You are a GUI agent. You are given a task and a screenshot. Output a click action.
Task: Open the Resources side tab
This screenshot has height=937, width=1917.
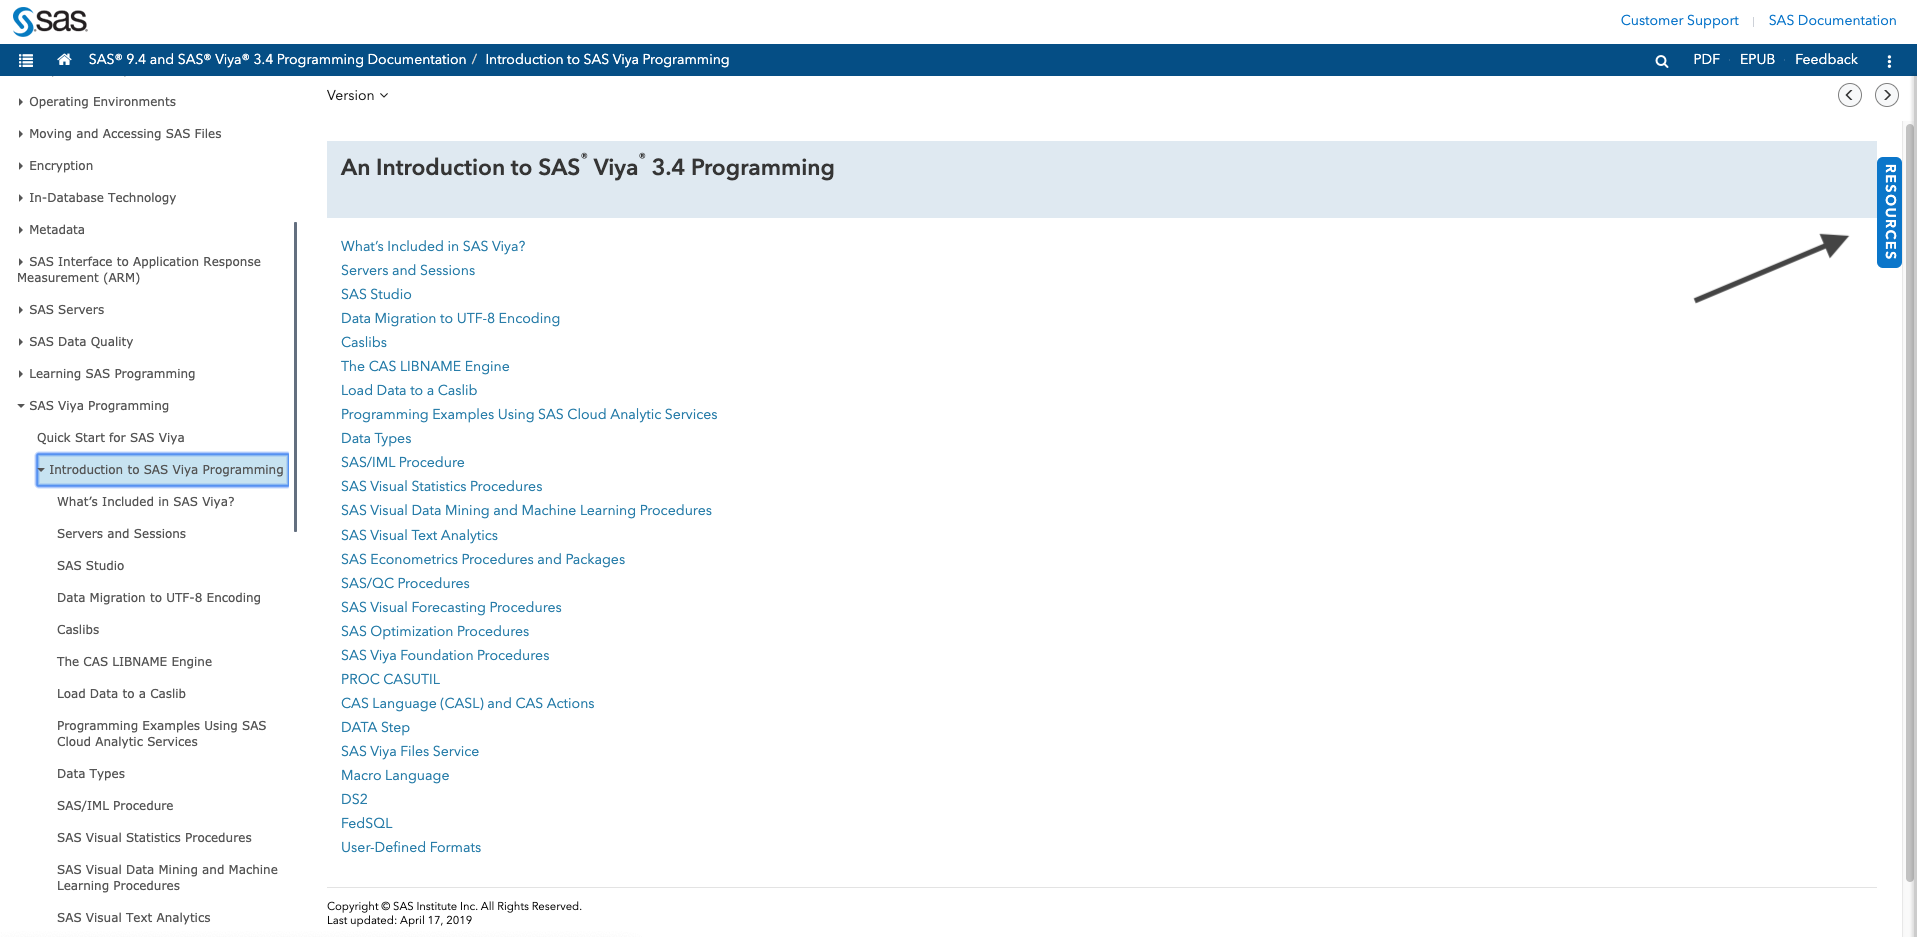point(1890,212)
